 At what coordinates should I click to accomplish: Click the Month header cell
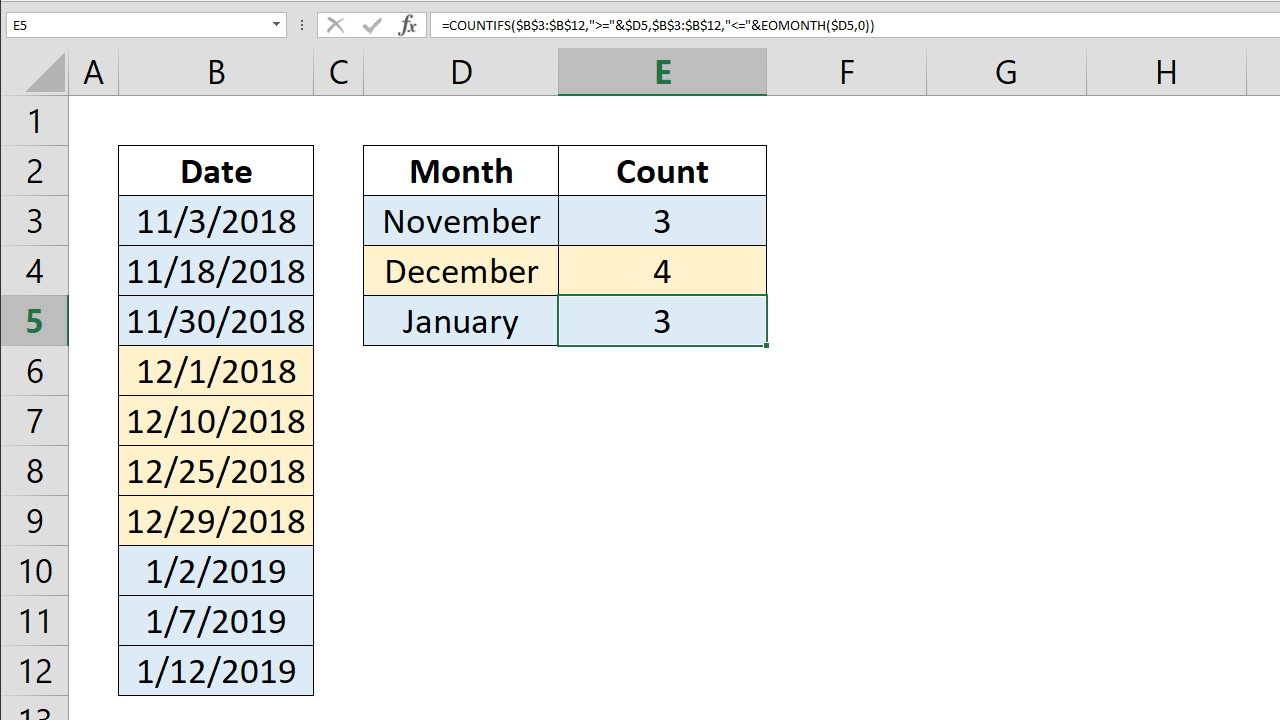point(461,171)
